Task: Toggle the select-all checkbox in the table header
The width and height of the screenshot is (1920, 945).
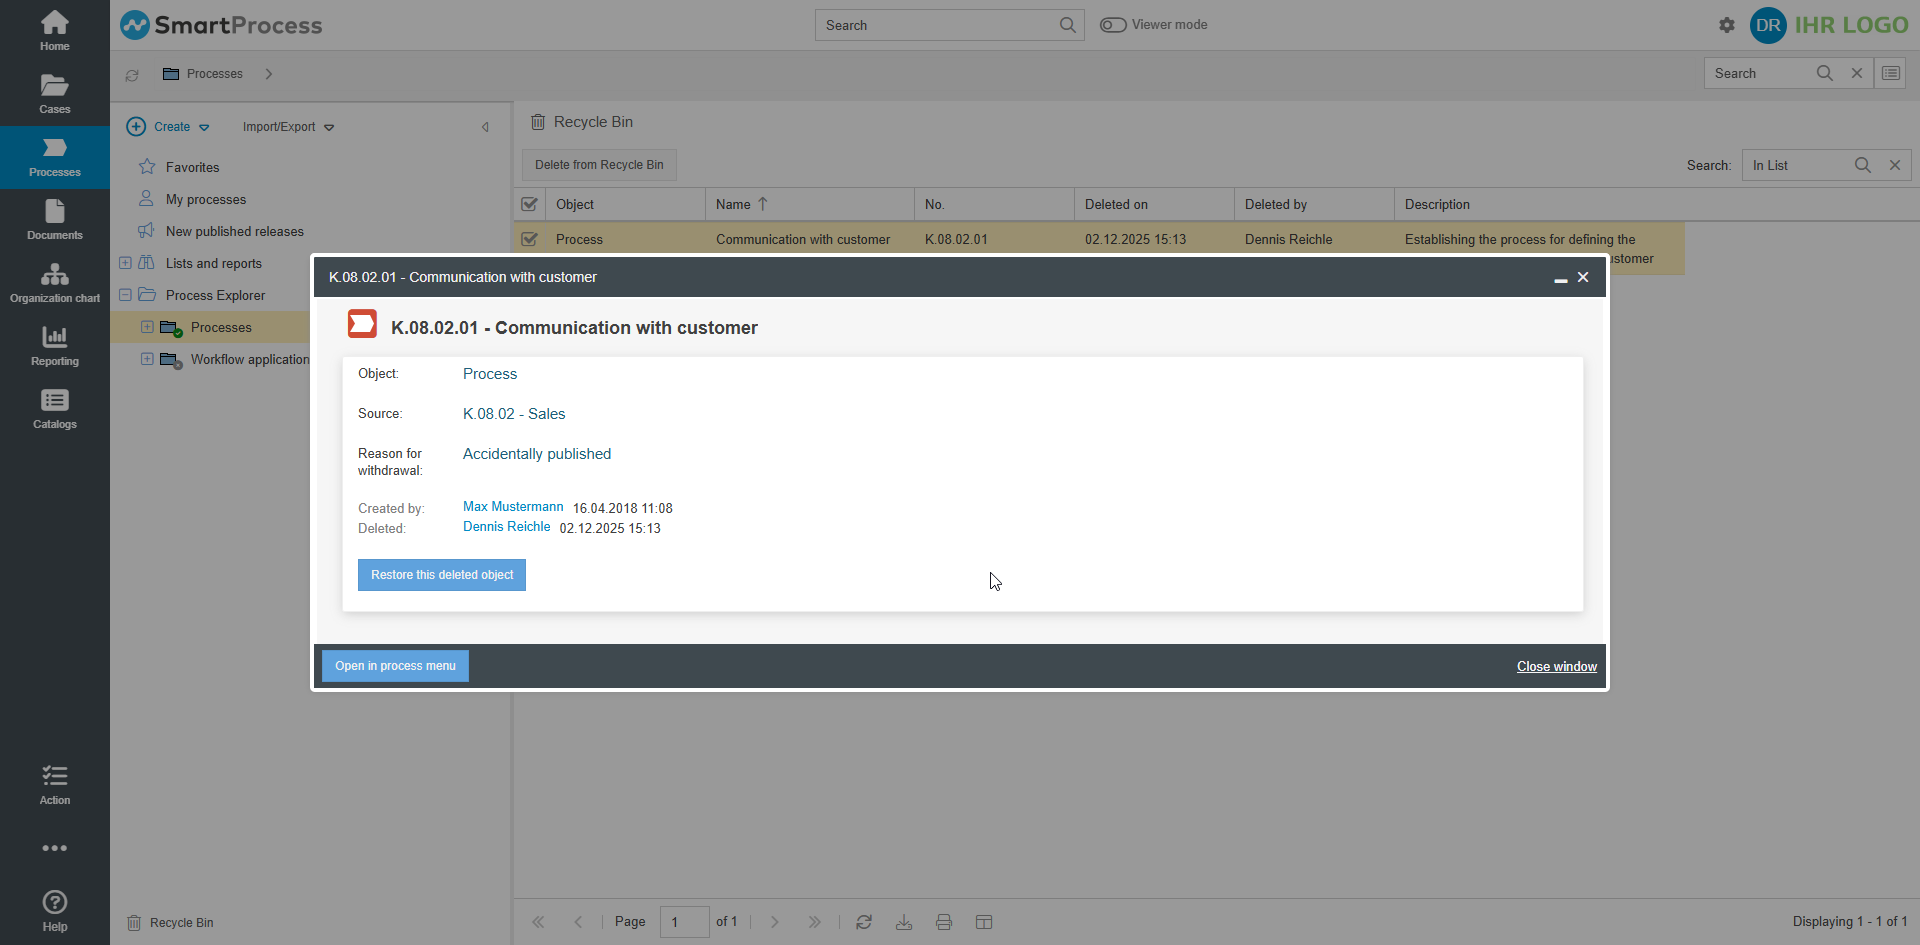Action: coord(530,204)
